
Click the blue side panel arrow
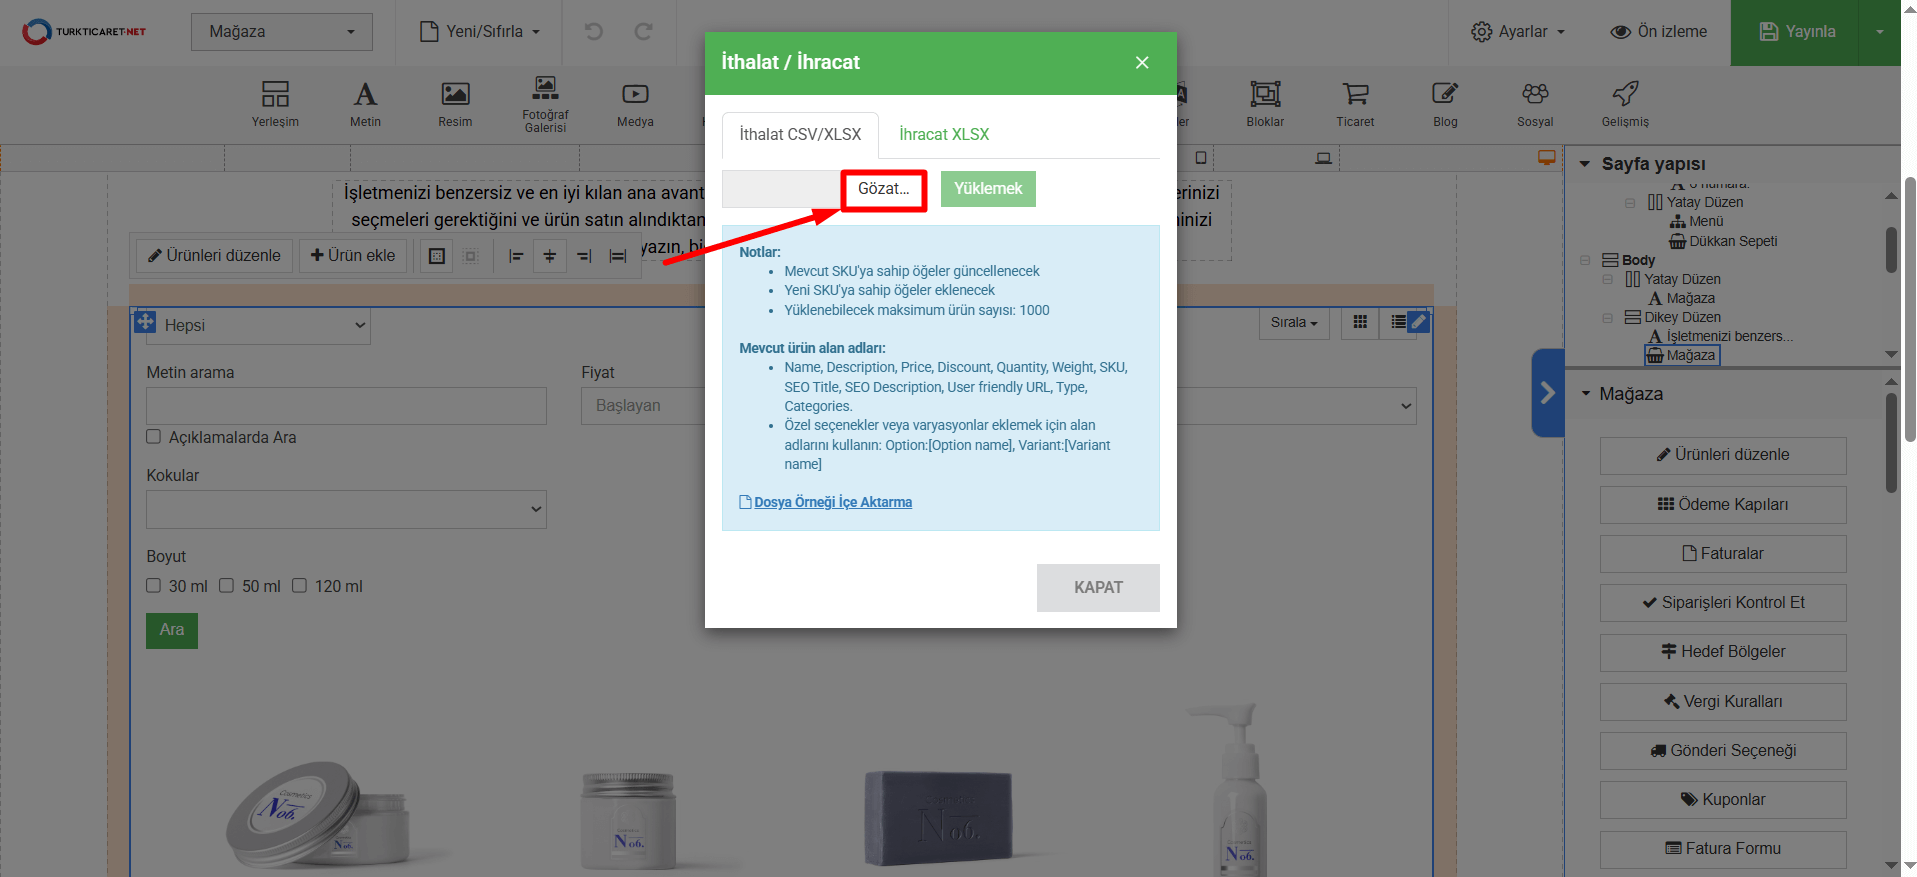(1547, 393)
